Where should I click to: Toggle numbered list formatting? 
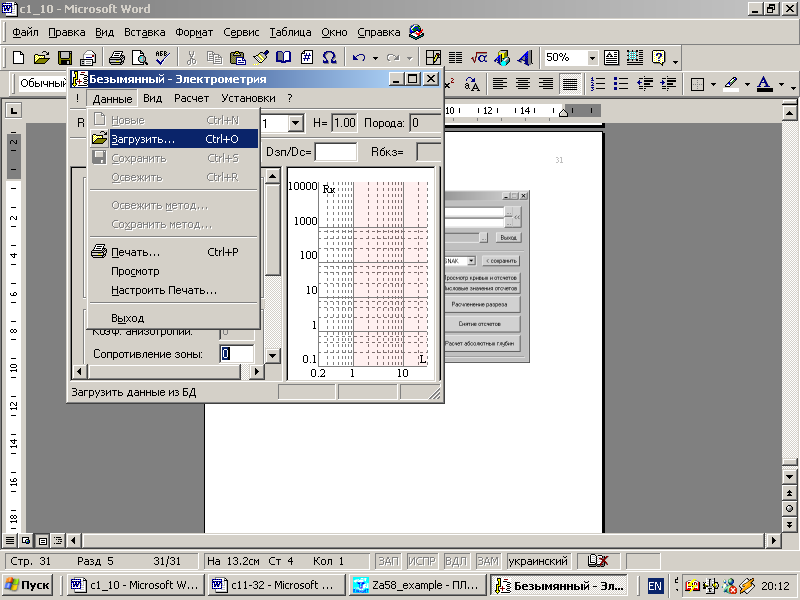(x=597, y=84)
